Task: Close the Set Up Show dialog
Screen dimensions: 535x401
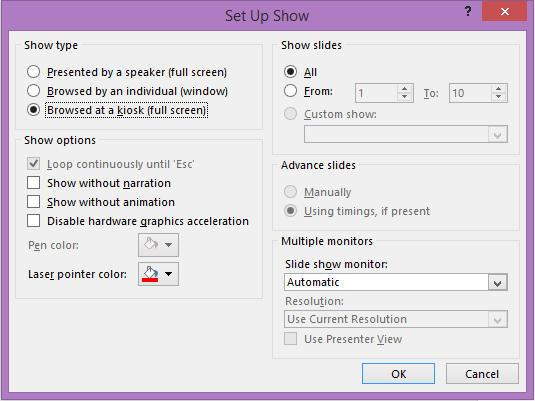Action: point(504,11)
